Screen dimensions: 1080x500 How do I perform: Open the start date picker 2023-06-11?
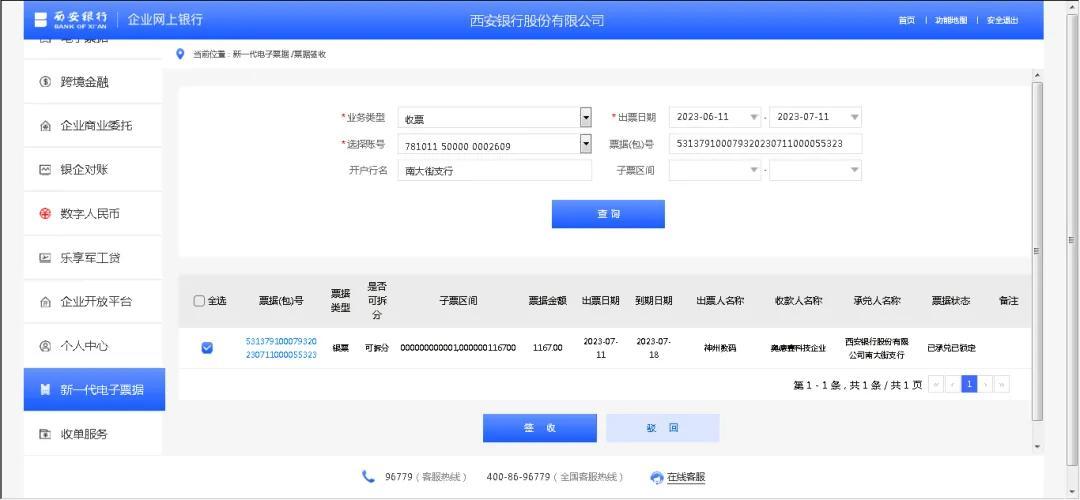click(x=715, y=117)
